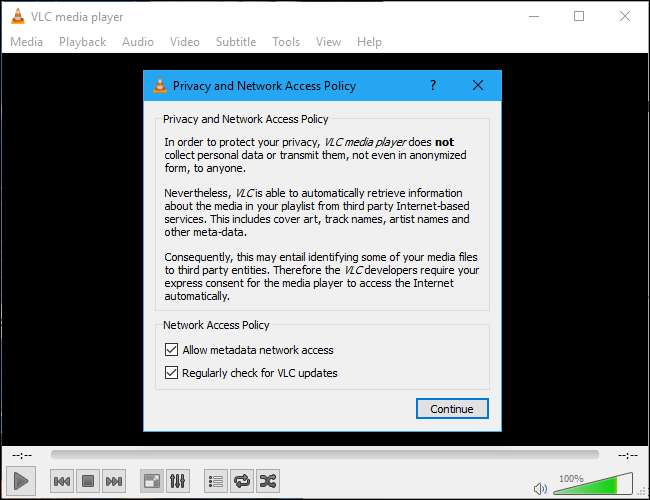
Task: Click Continue in privacy dialog
Action: (x=452, y=409)
